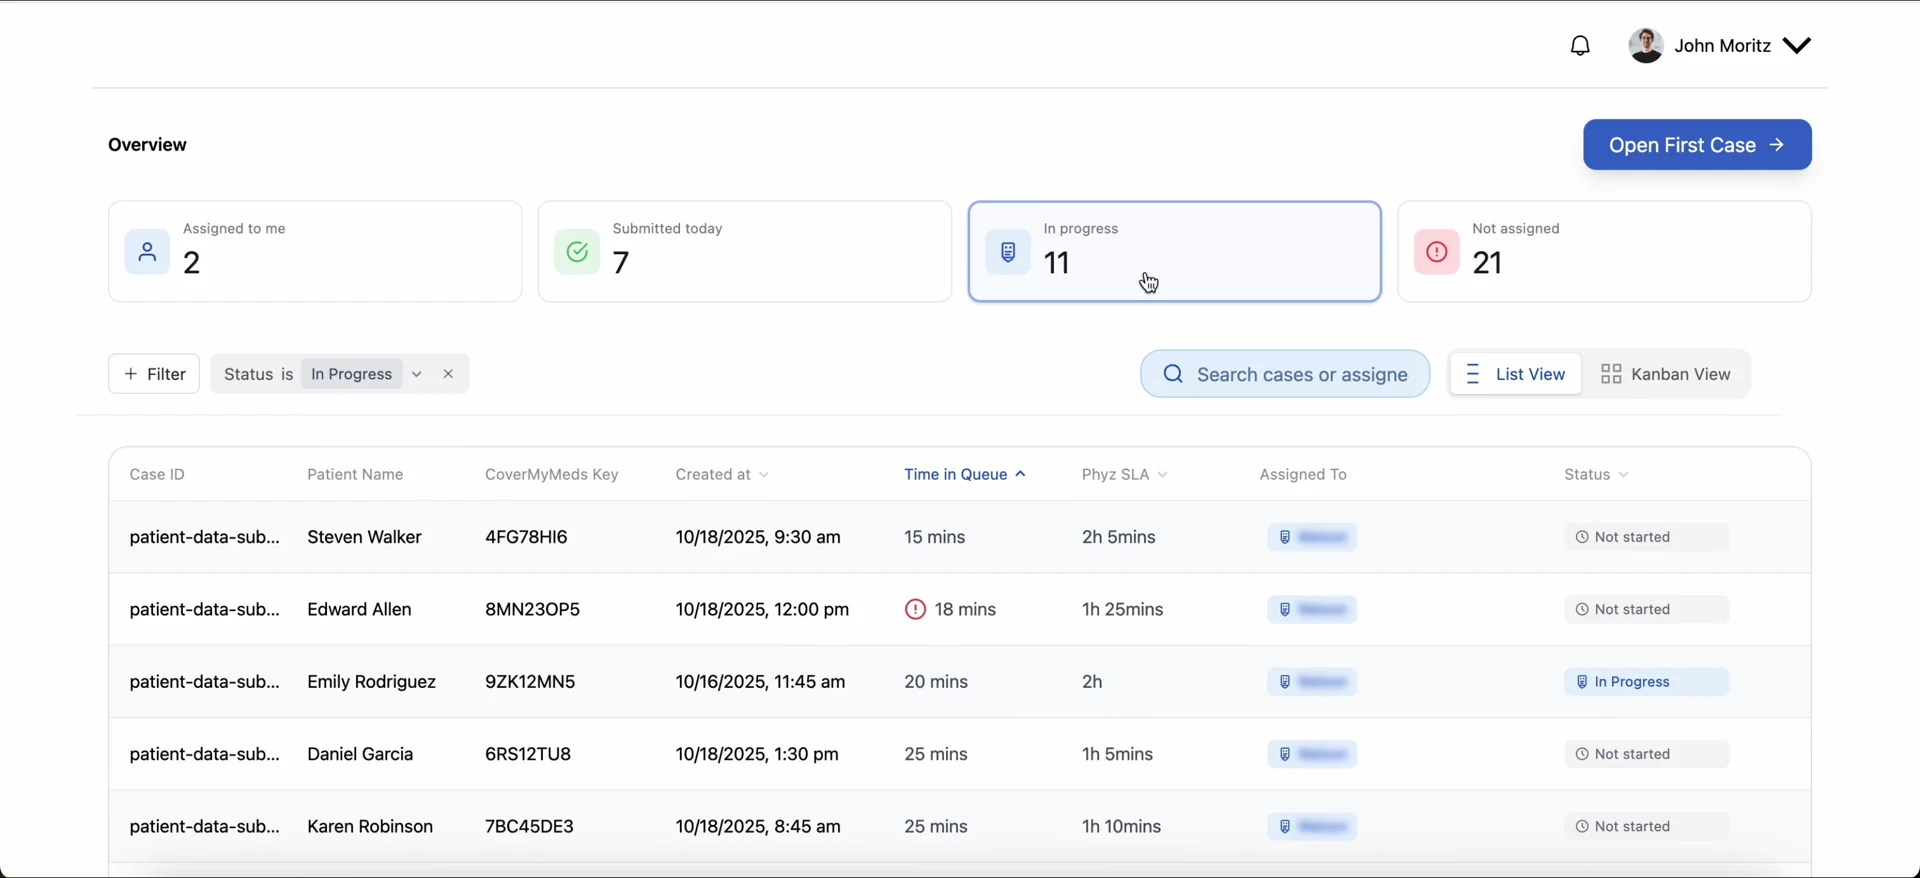This screenshot has height=878, width=1920.
Task: Remove the Status is In Progress filter
Action: tap(448, 374)
